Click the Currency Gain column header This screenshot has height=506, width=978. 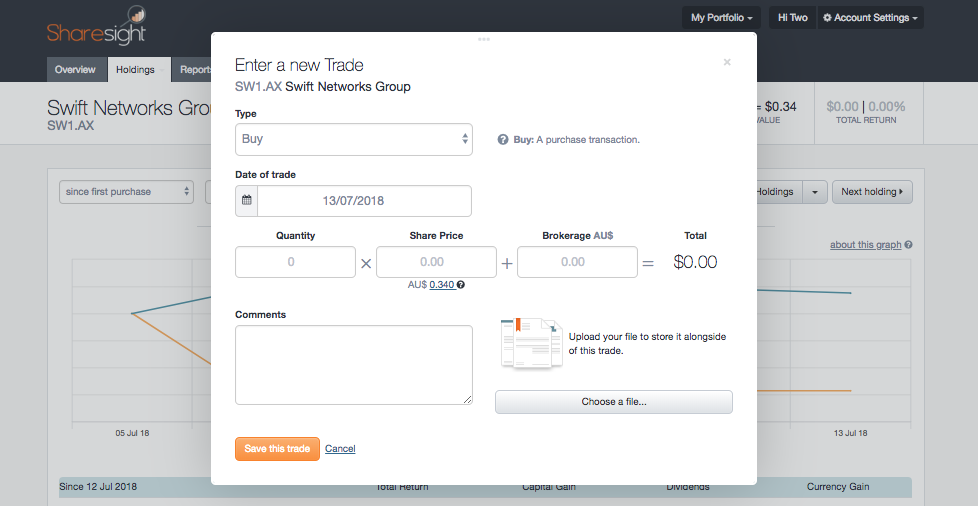838,487
